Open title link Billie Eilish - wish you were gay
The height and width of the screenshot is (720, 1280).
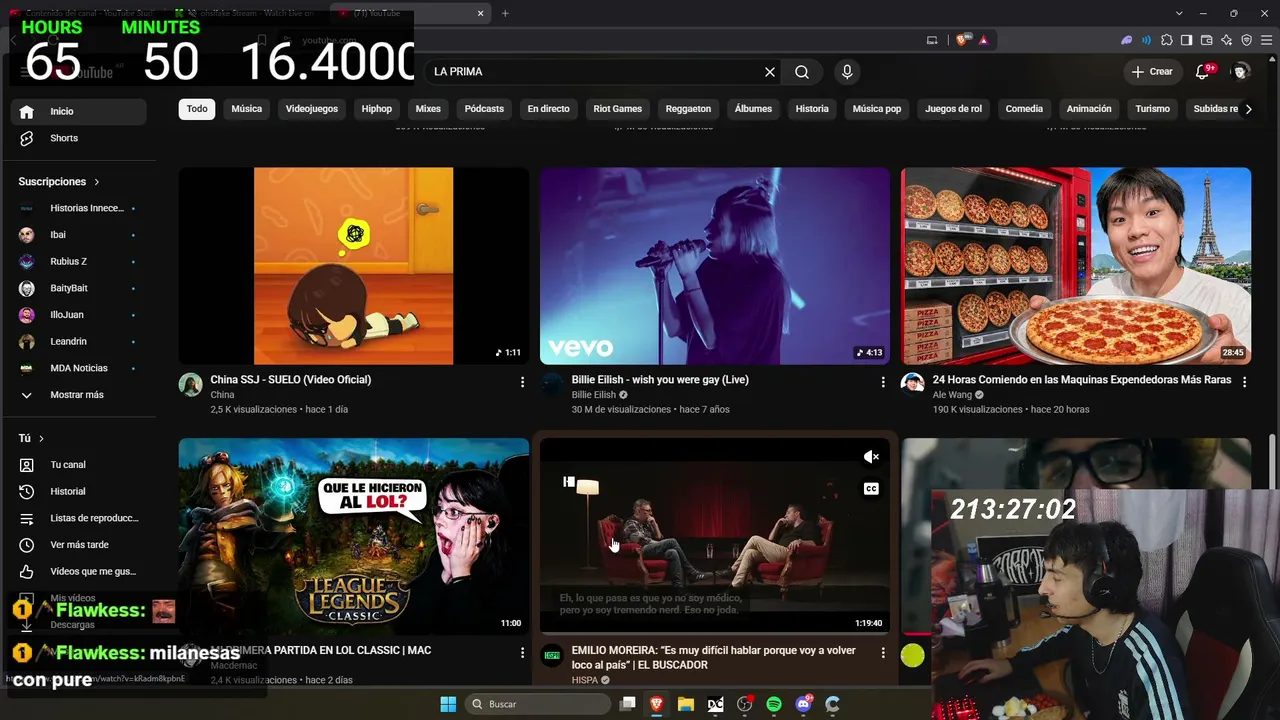[660, 380]
